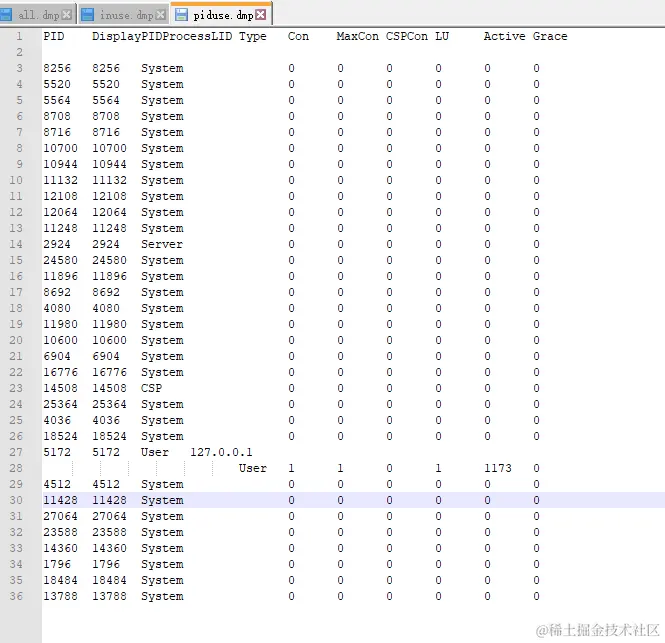Image resolution: width=665 pixels, height=643 pixels.
Task: Click line number 30 in the margin
Action: 16,500
